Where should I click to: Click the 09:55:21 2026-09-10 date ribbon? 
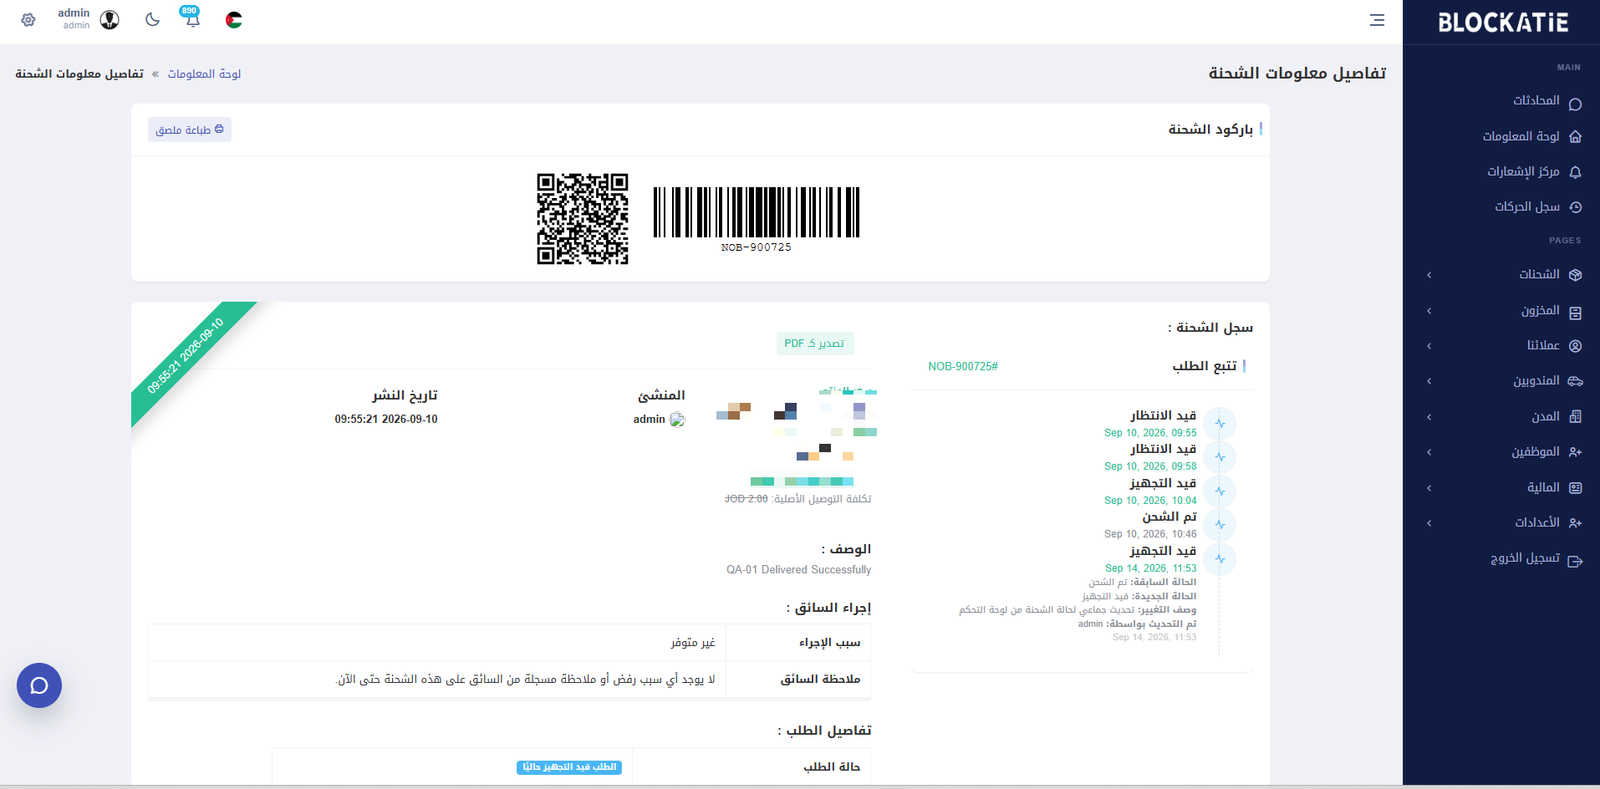(x=187, y=356)
